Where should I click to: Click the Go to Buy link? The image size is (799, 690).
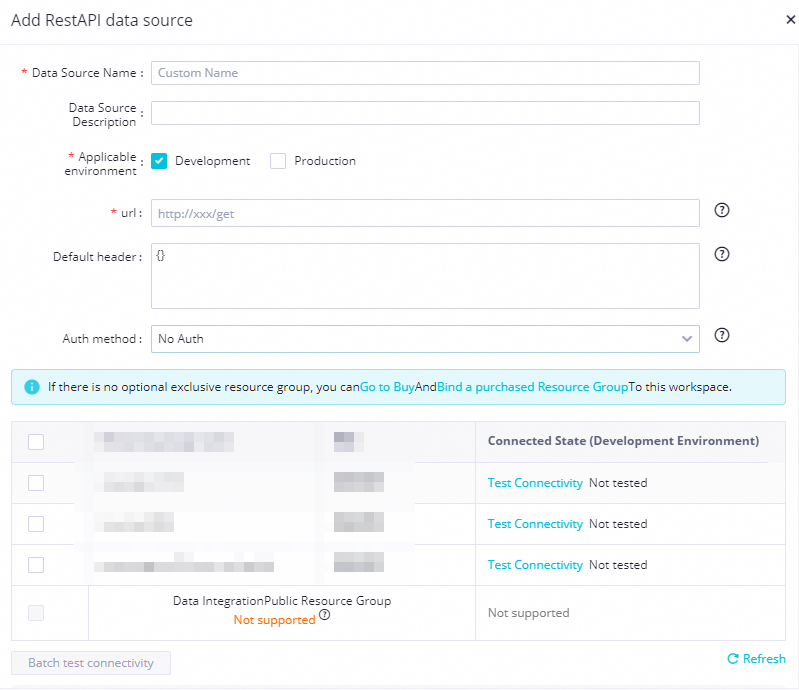pos(387,387)
